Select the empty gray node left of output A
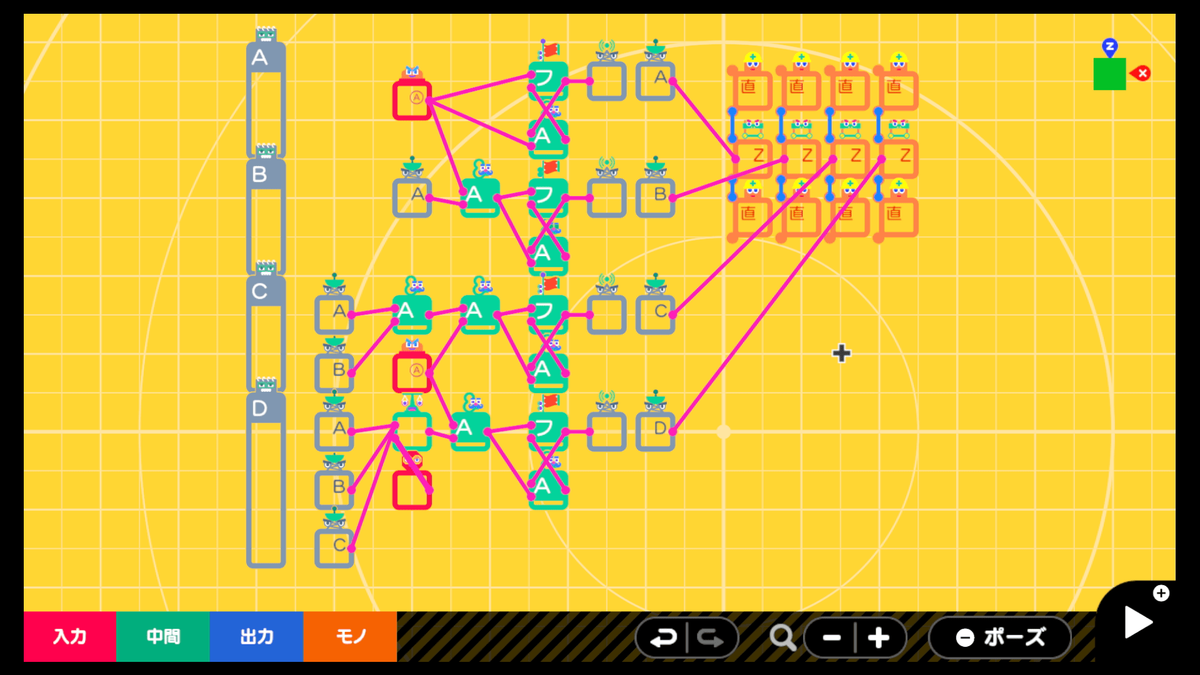Image resolution: width=1200 pixels, height=675 pixels. 606,80
